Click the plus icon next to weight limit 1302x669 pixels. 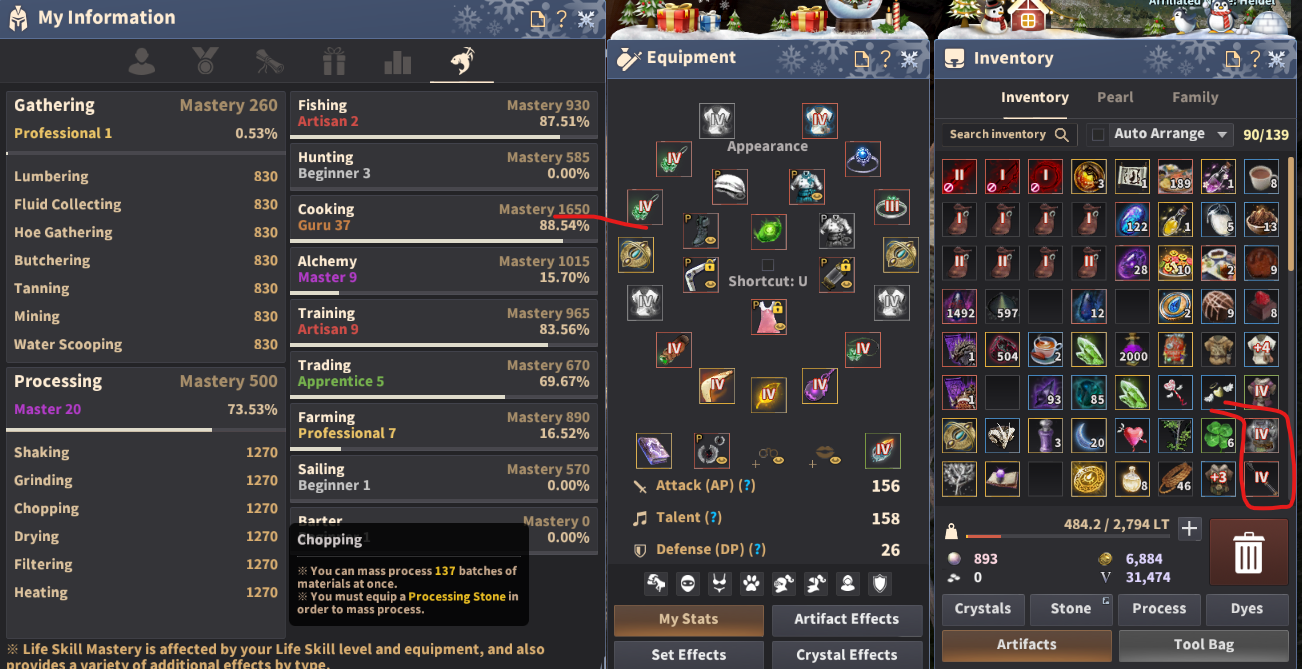(1189, 529)
